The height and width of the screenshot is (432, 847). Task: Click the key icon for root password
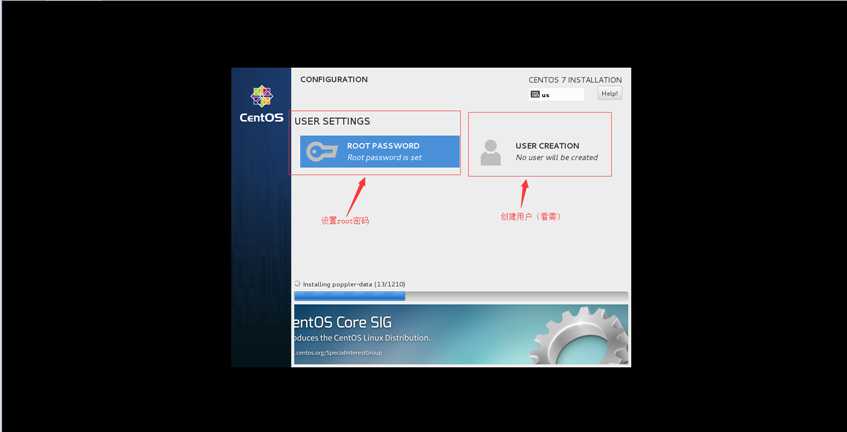pos(321,152)
